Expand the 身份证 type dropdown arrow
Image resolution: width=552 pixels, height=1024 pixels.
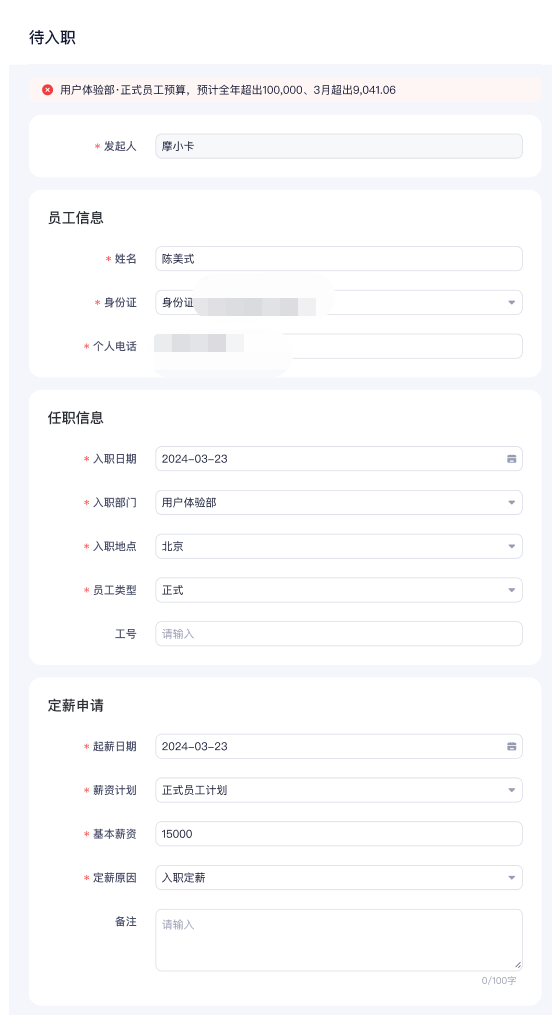(x=511, y=302)
